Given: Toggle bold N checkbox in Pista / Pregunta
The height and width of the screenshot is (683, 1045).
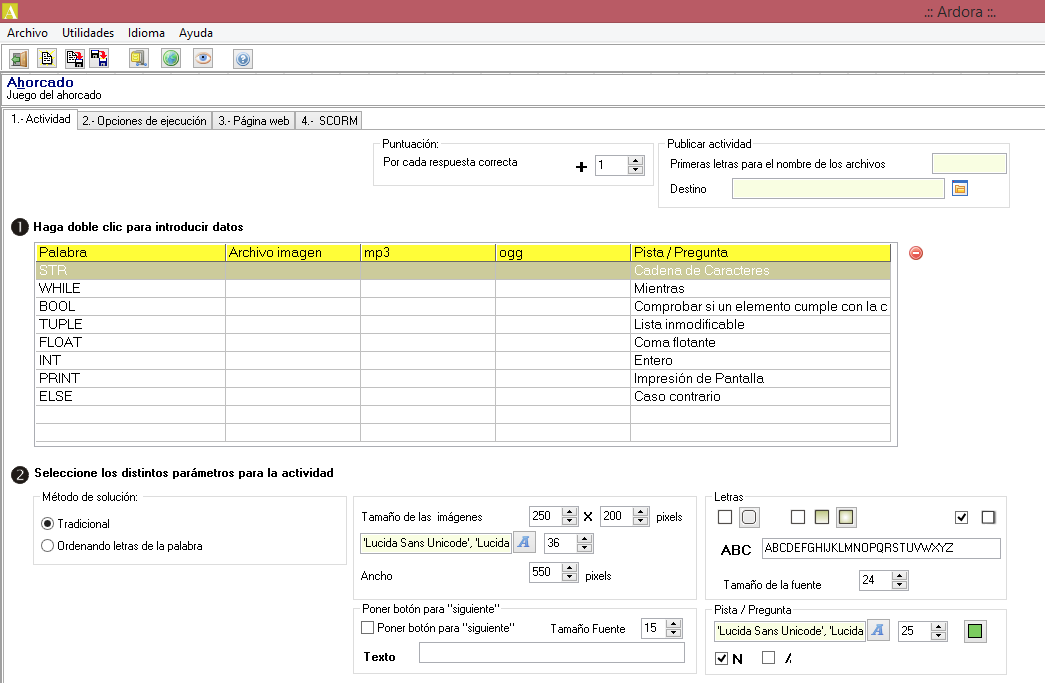Looking at the screenshot, I should coord(721,658).
